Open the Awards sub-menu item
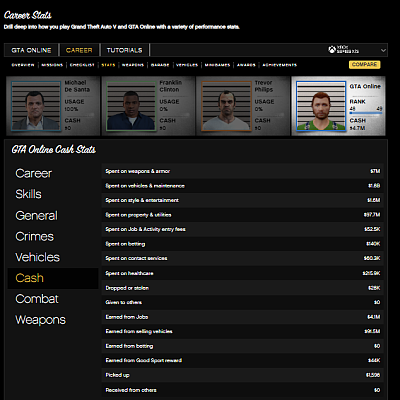Image resolution: width=400 pixels, height=400 pixels. [x=246, y=65]
